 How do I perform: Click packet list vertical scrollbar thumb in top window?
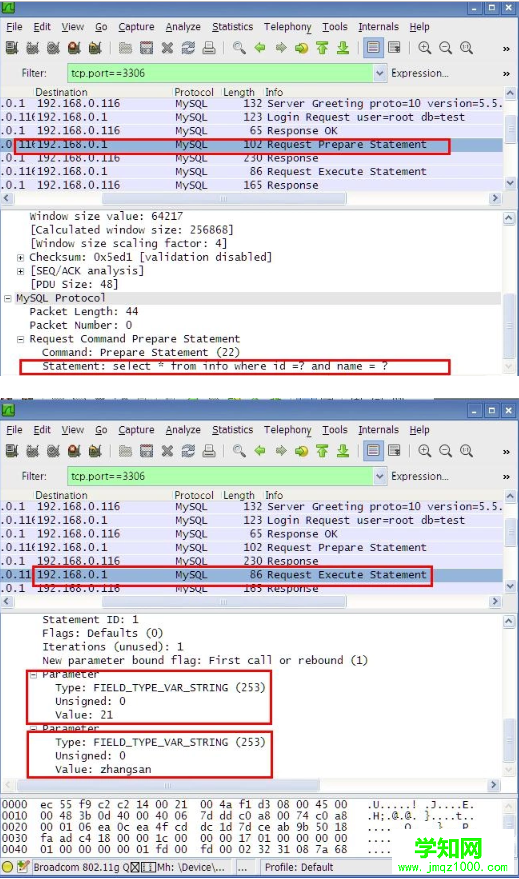(x=510, y=128)
